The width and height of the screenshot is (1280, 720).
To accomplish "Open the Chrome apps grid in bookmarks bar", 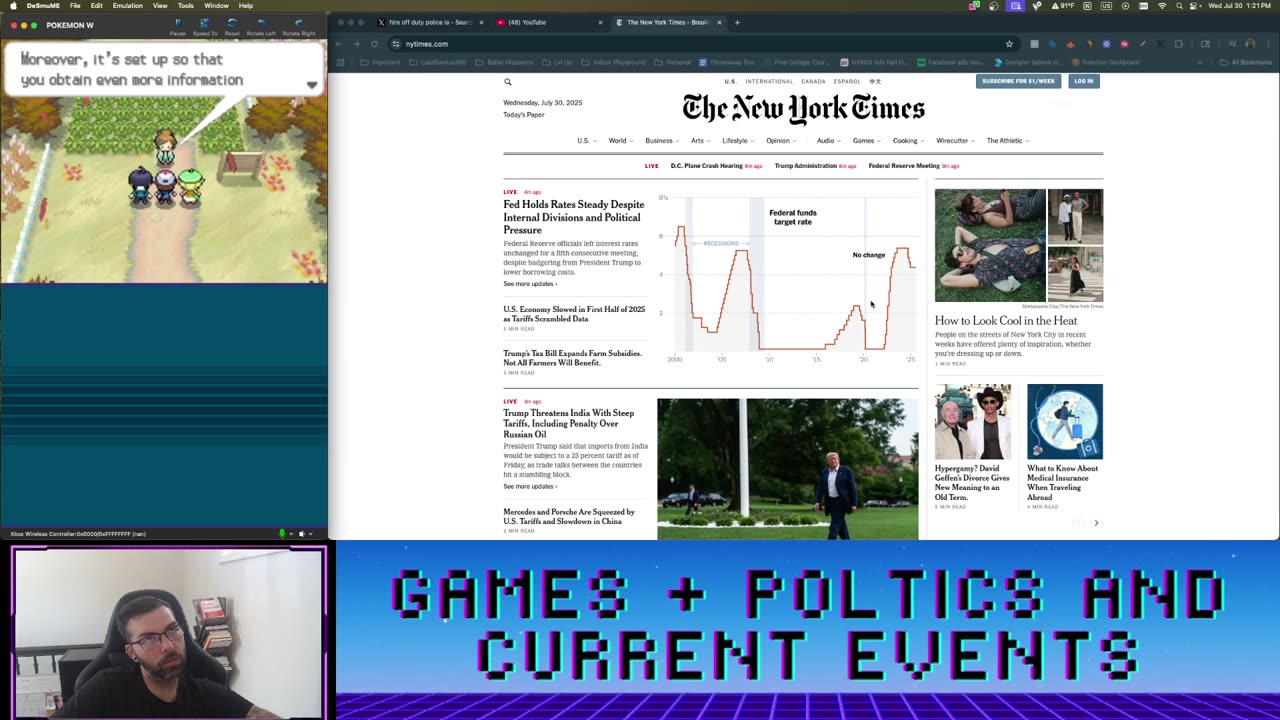I will point(340,62).
